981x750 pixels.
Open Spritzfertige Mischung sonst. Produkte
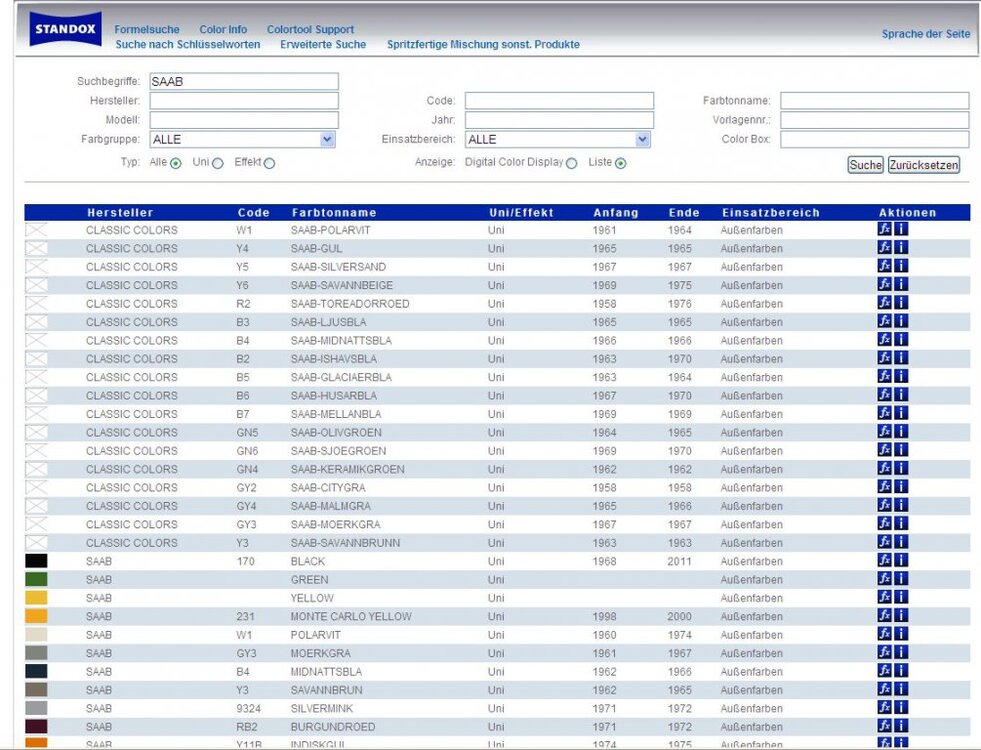point(483,44)
